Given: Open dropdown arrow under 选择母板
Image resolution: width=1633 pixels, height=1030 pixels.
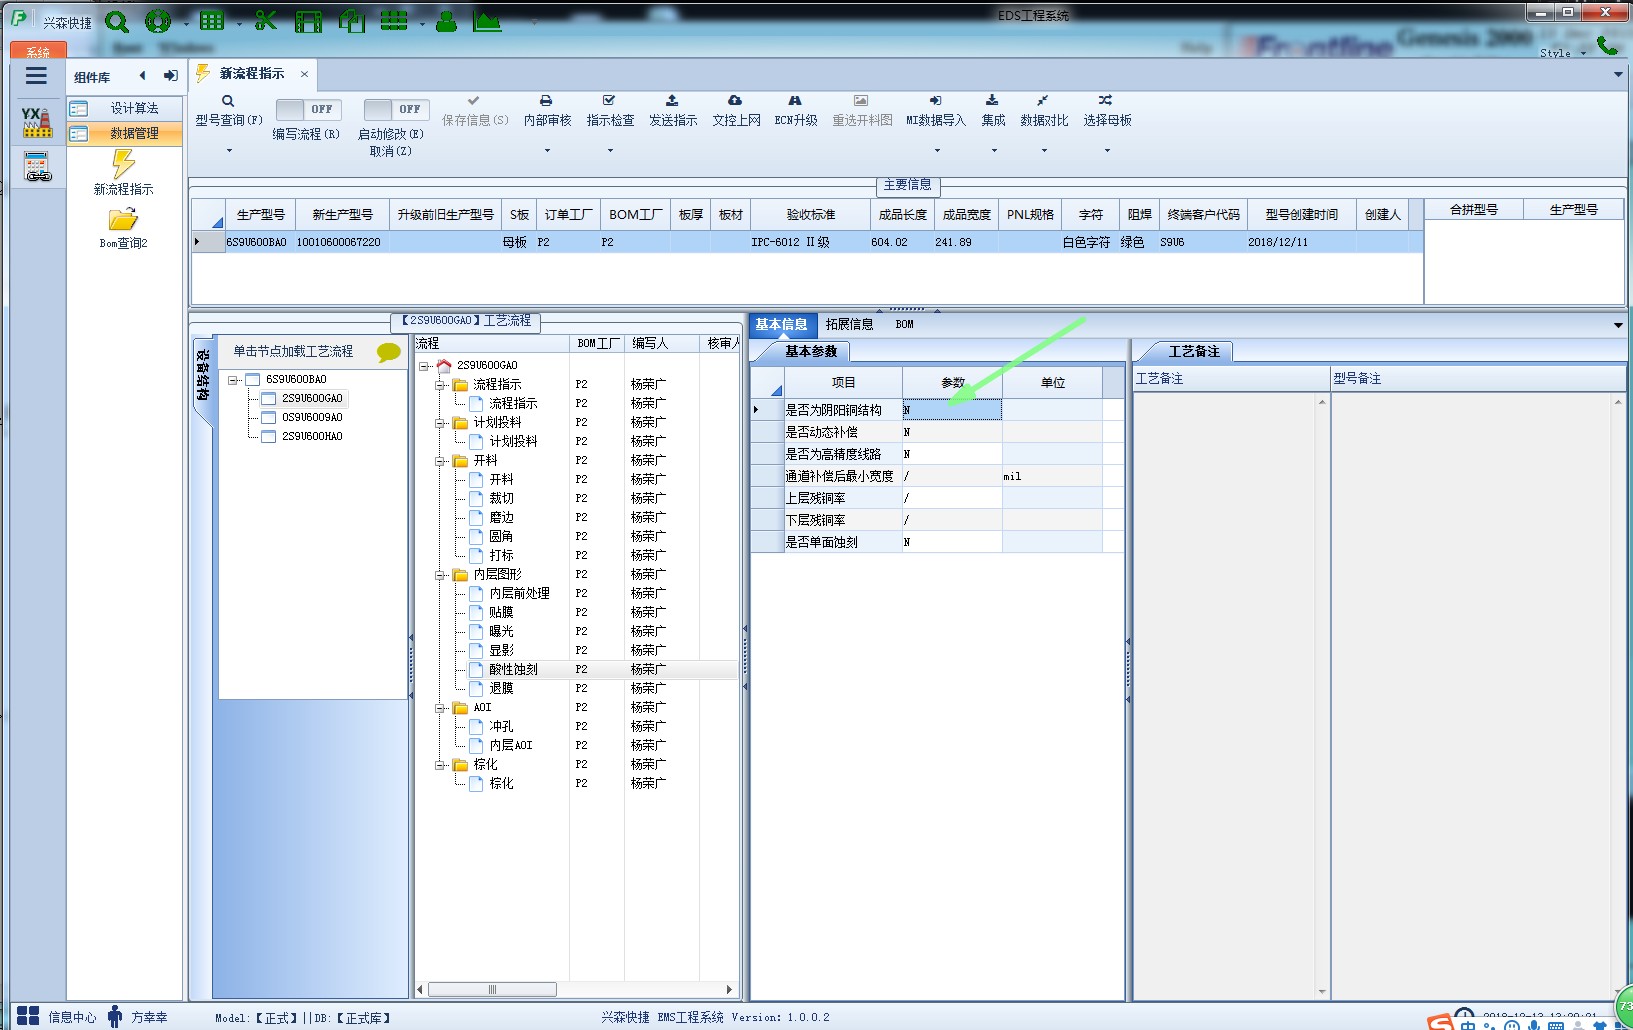Looking at the screenshot, I should tap(1107, 151).
